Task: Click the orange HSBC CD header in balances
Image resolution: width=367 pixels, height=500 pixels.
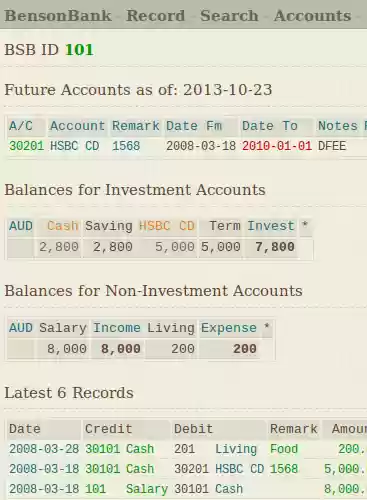Action: click(x=167, y=226)
